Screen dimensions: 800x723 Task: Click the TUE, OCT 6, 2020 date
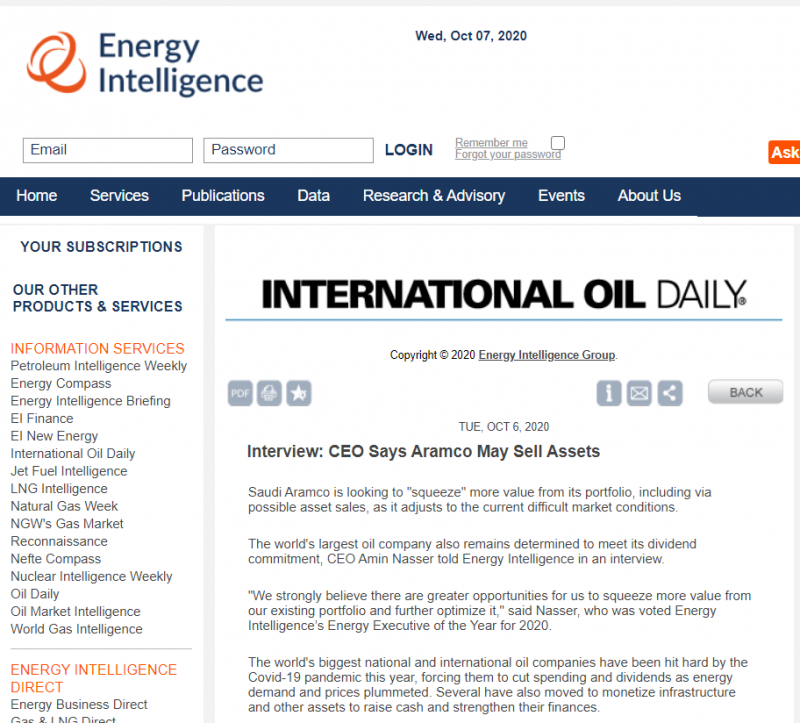click(504, 427)
